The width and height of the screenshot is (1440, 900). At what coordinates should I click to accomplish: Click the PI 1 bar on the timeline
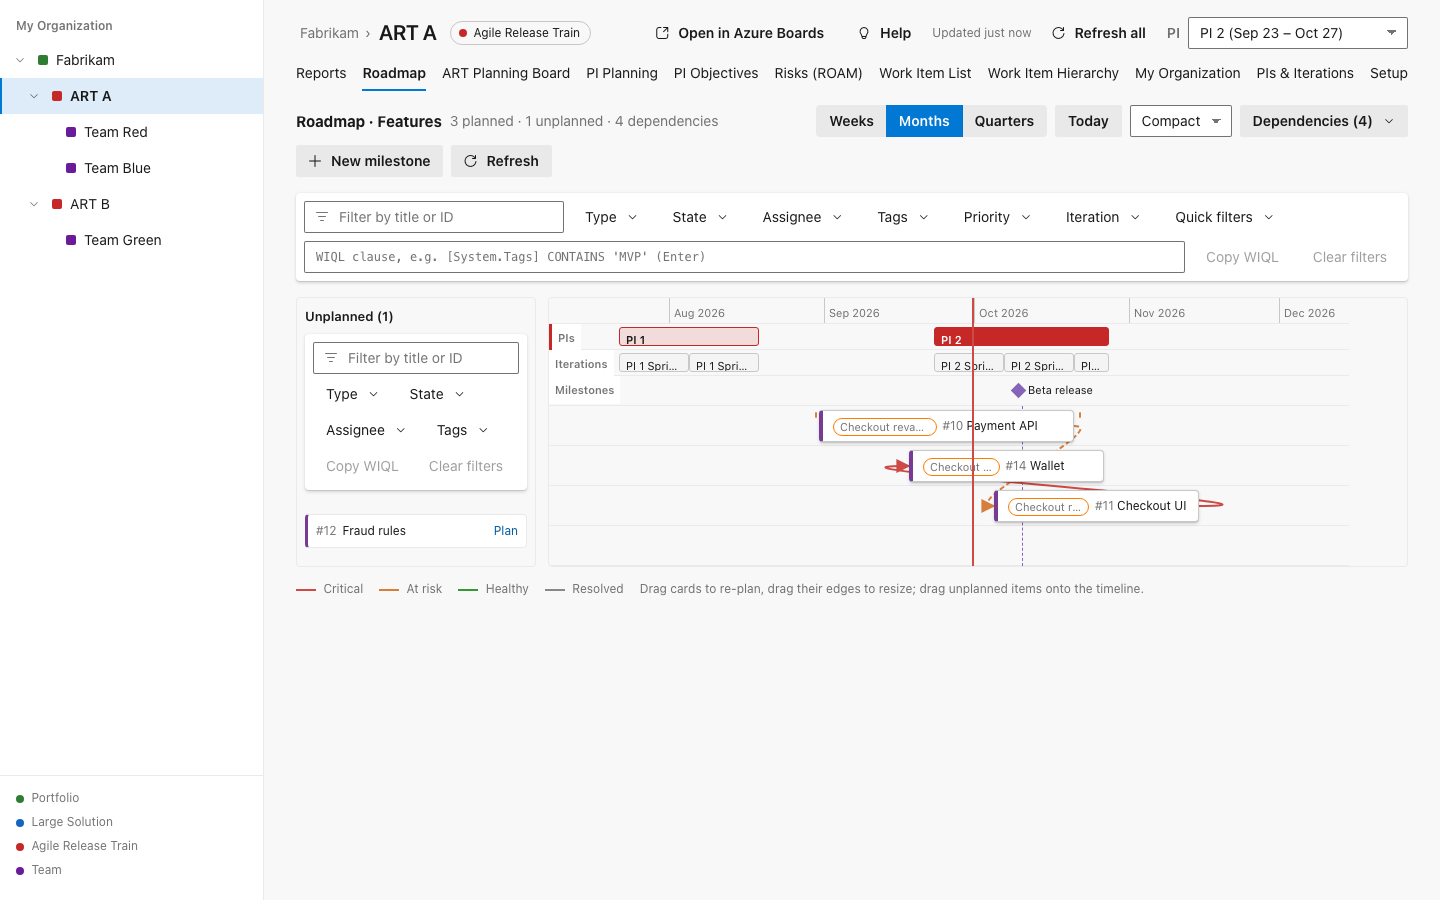[689, 337]
